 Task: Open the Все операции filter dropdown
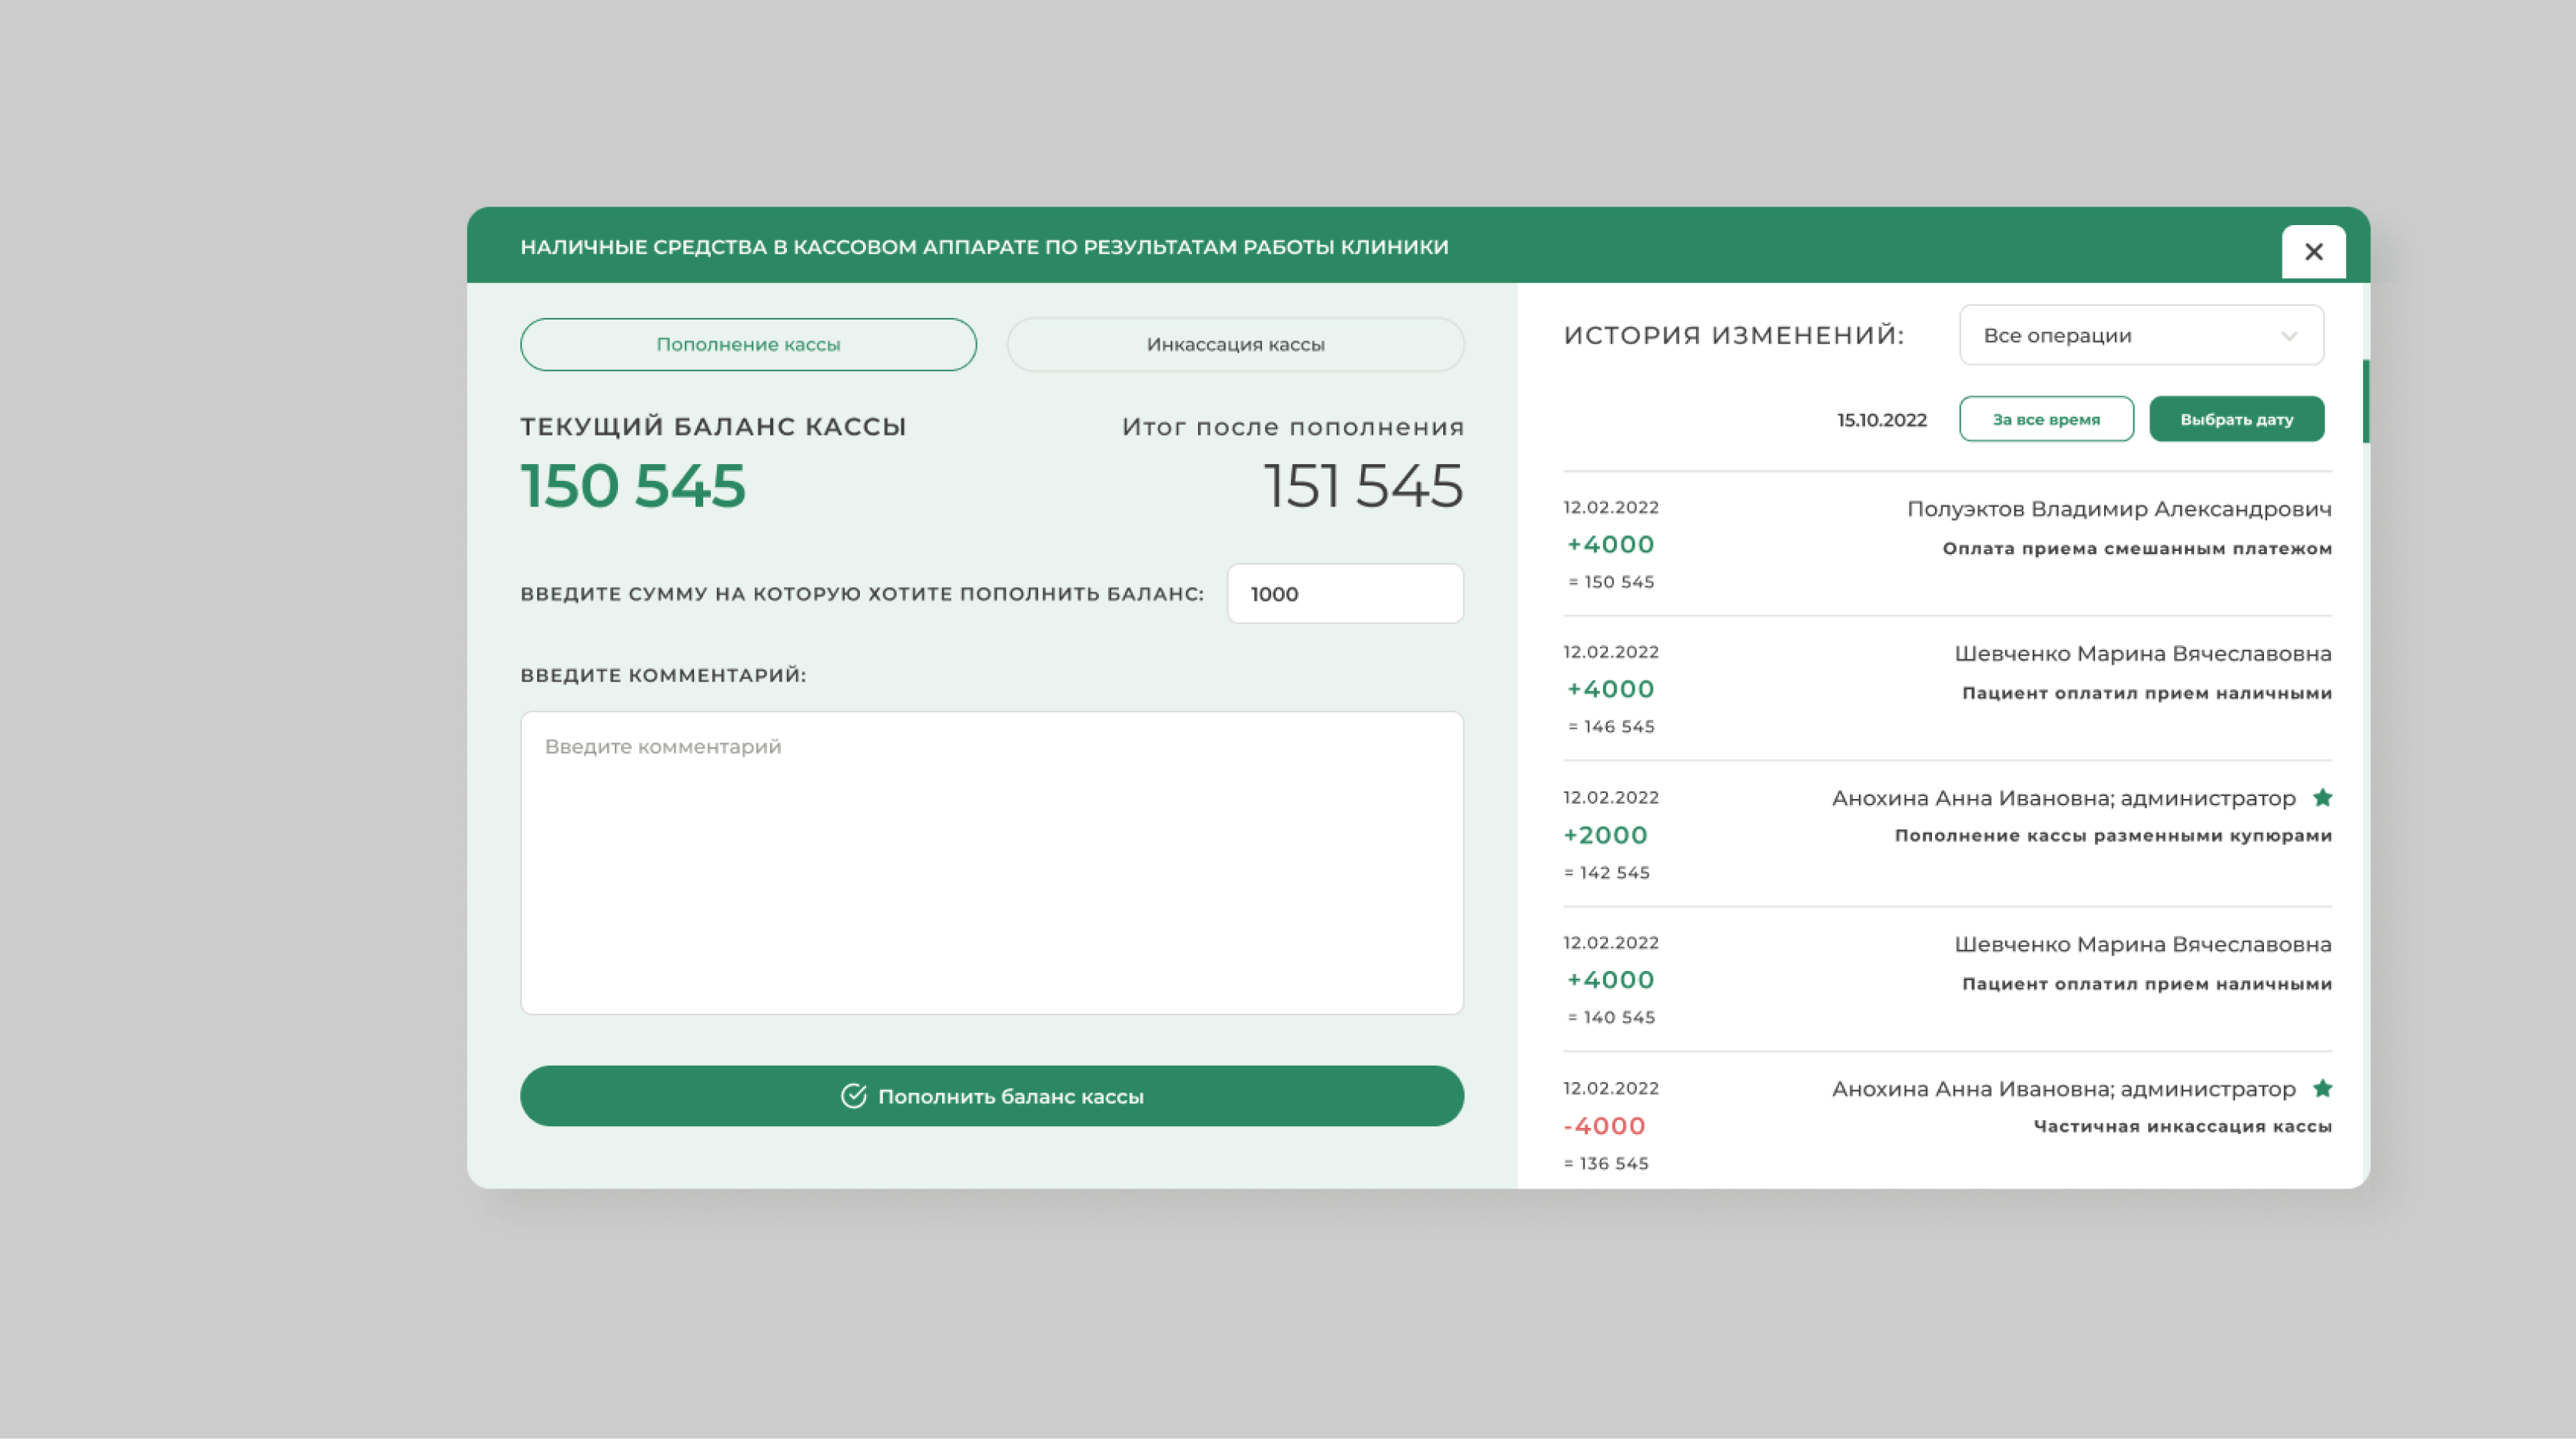pos(2140,335)
